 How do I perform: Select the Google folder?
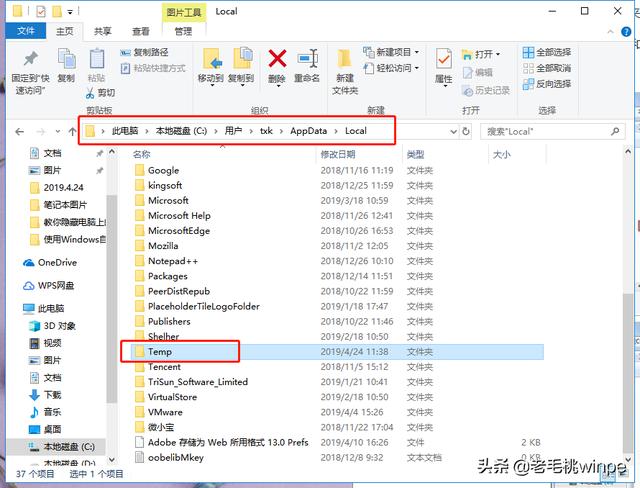(337, 171)
